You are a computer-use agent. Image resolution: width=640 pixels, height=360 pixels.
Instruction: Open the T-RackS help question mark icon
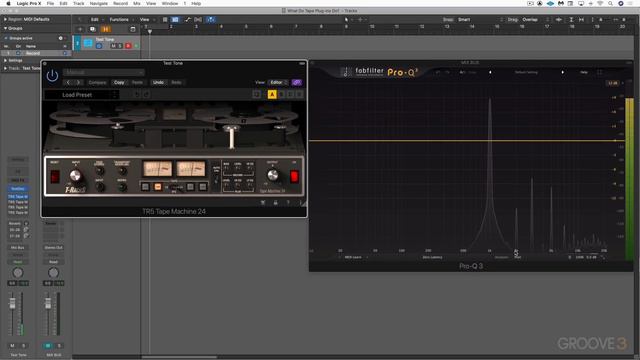(x=288, y=203)
